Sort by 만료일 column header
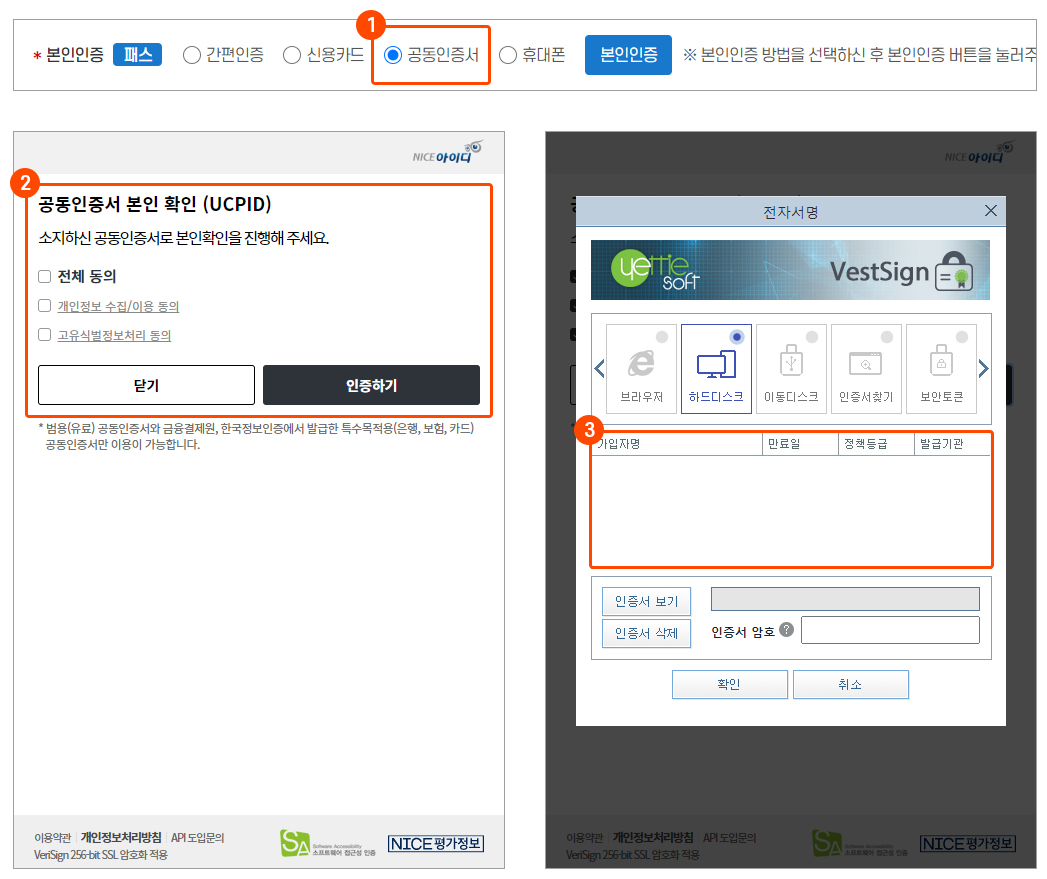This screenshot has height=879, width=1047. (800, 444)
